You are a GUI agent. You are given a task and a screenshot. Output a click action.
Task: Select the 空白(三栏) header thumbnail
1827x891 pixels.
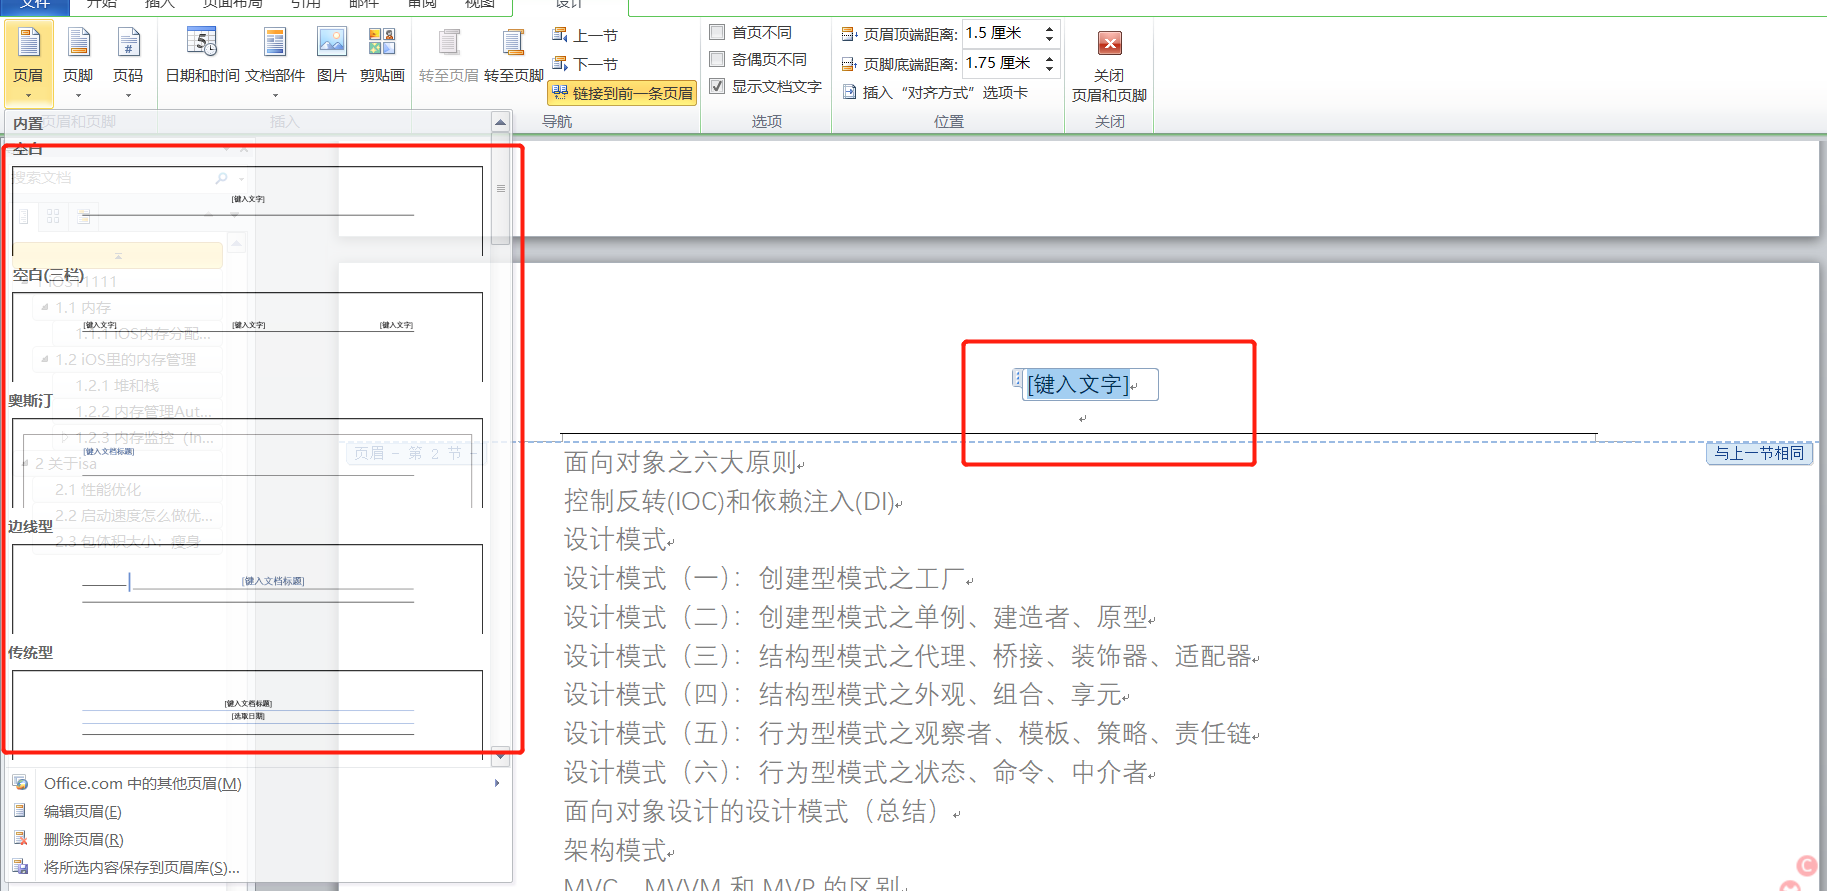[x=247, y=336]
